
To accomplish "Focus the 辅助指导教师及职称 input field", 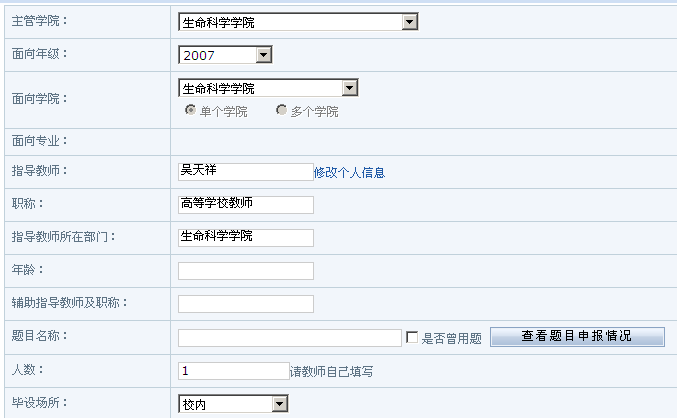I will (245, 303).
